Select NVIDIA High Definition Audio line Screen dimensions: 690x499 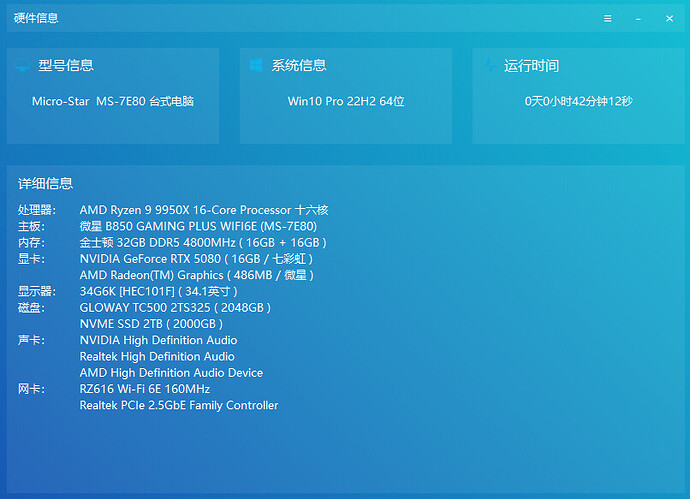pyautogui.click(x=158, y=340)
